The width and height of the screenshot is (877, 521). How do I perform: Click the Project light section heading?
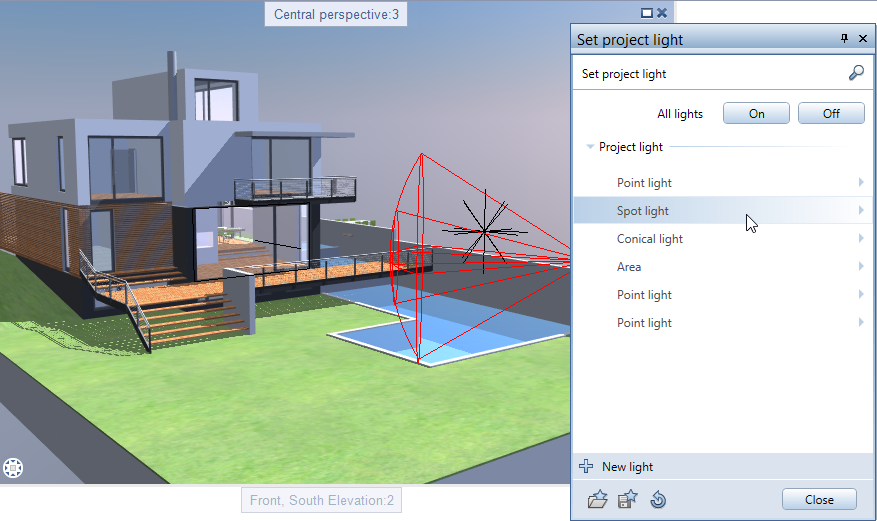click(631, 147)
